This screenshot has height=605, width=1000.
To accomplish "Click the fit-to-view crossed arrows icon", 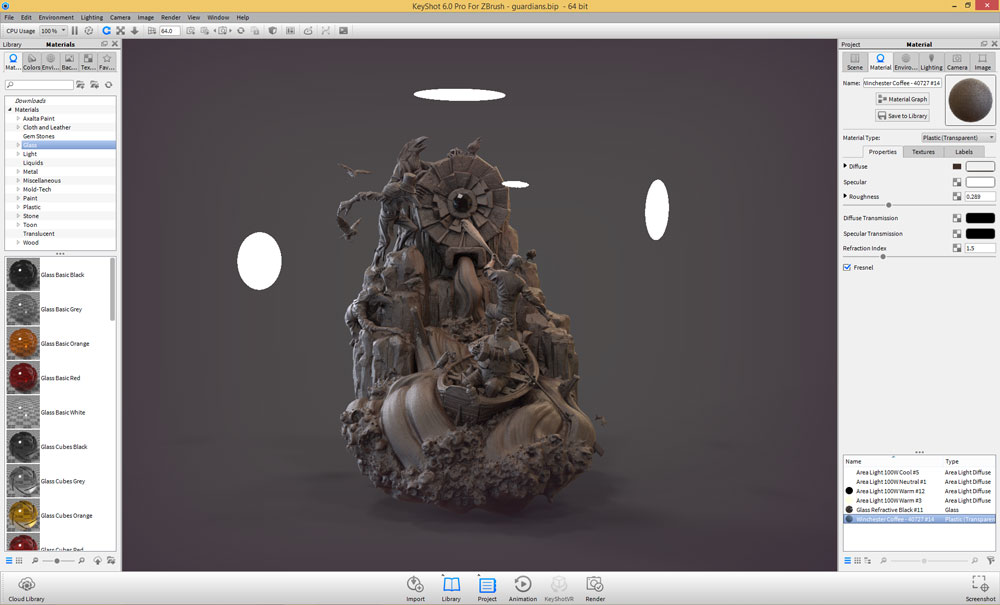I will pyautogui.click(x=120, y=31).
